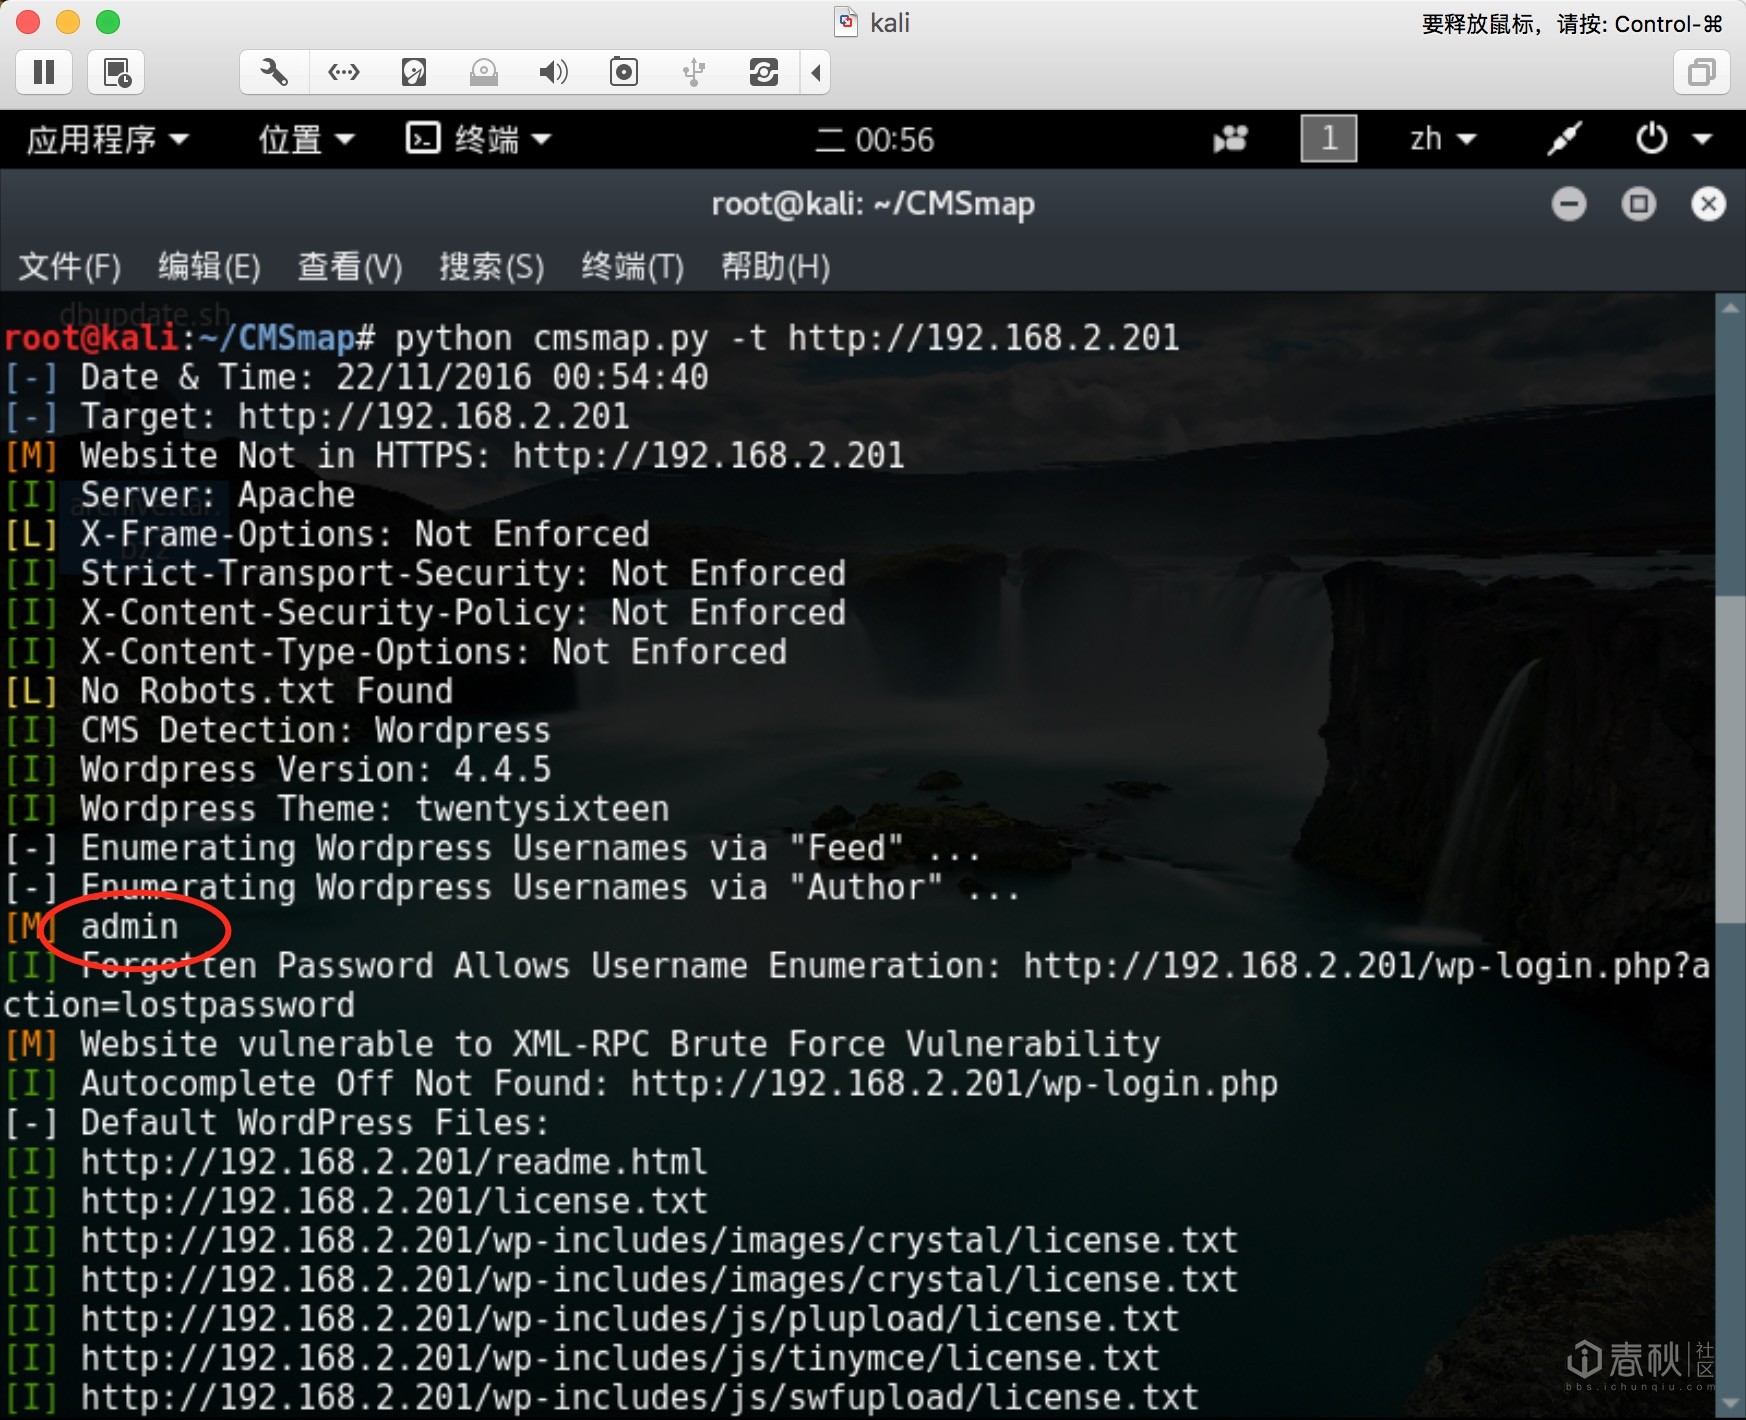
Task: Select workspace 1 indicator
Action: point(1328,138)
